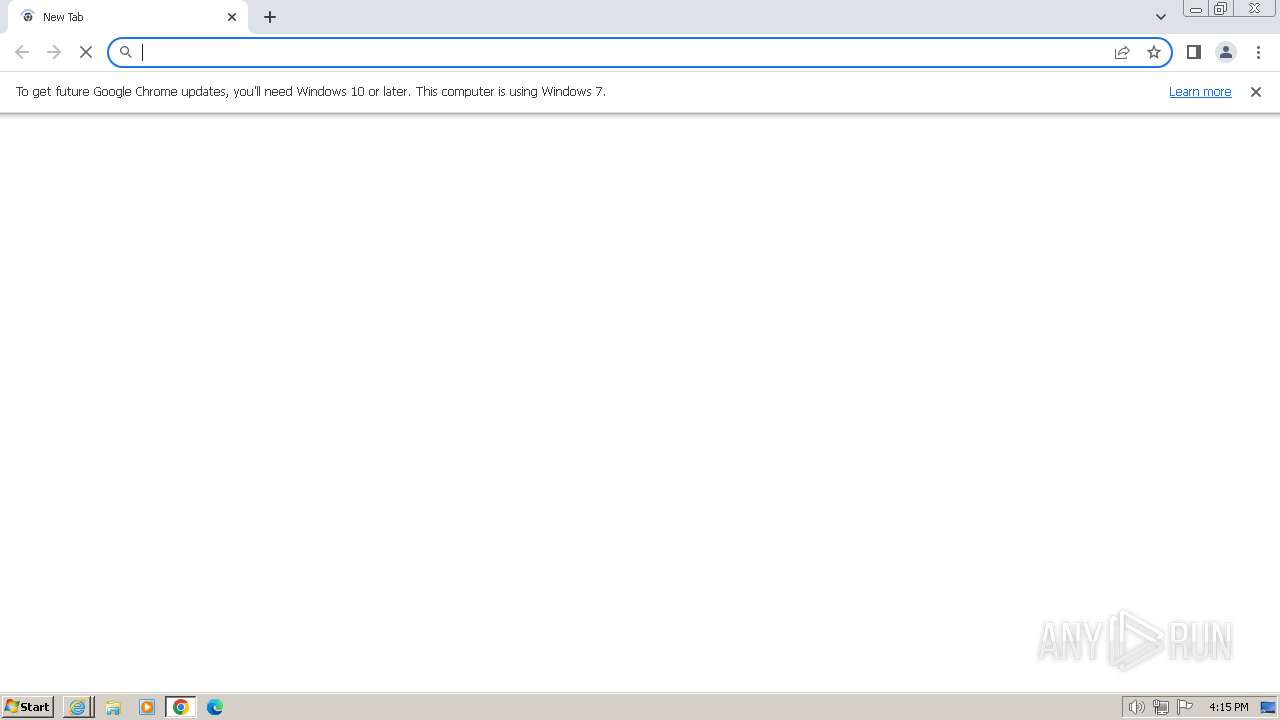Click the search magnifier icon in address bar
This screenshot has height=720, width=1280.
click(126, 52)
